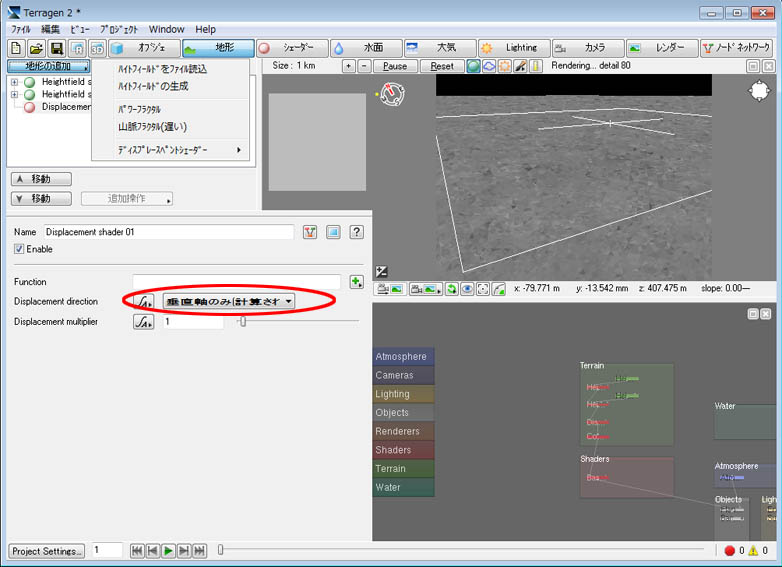This screenshot has width=782, height=567.
Task: Click animation icon for Displacement multiplier
Action: pos(144,322)
